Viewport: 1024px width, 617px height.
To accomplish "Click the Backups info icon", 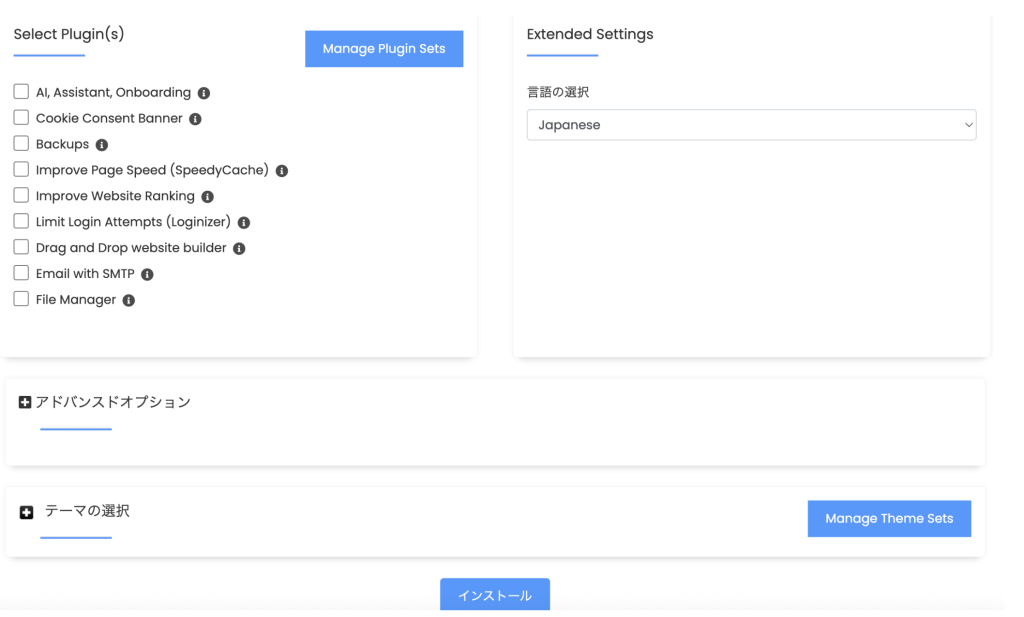I will [102, 145].
